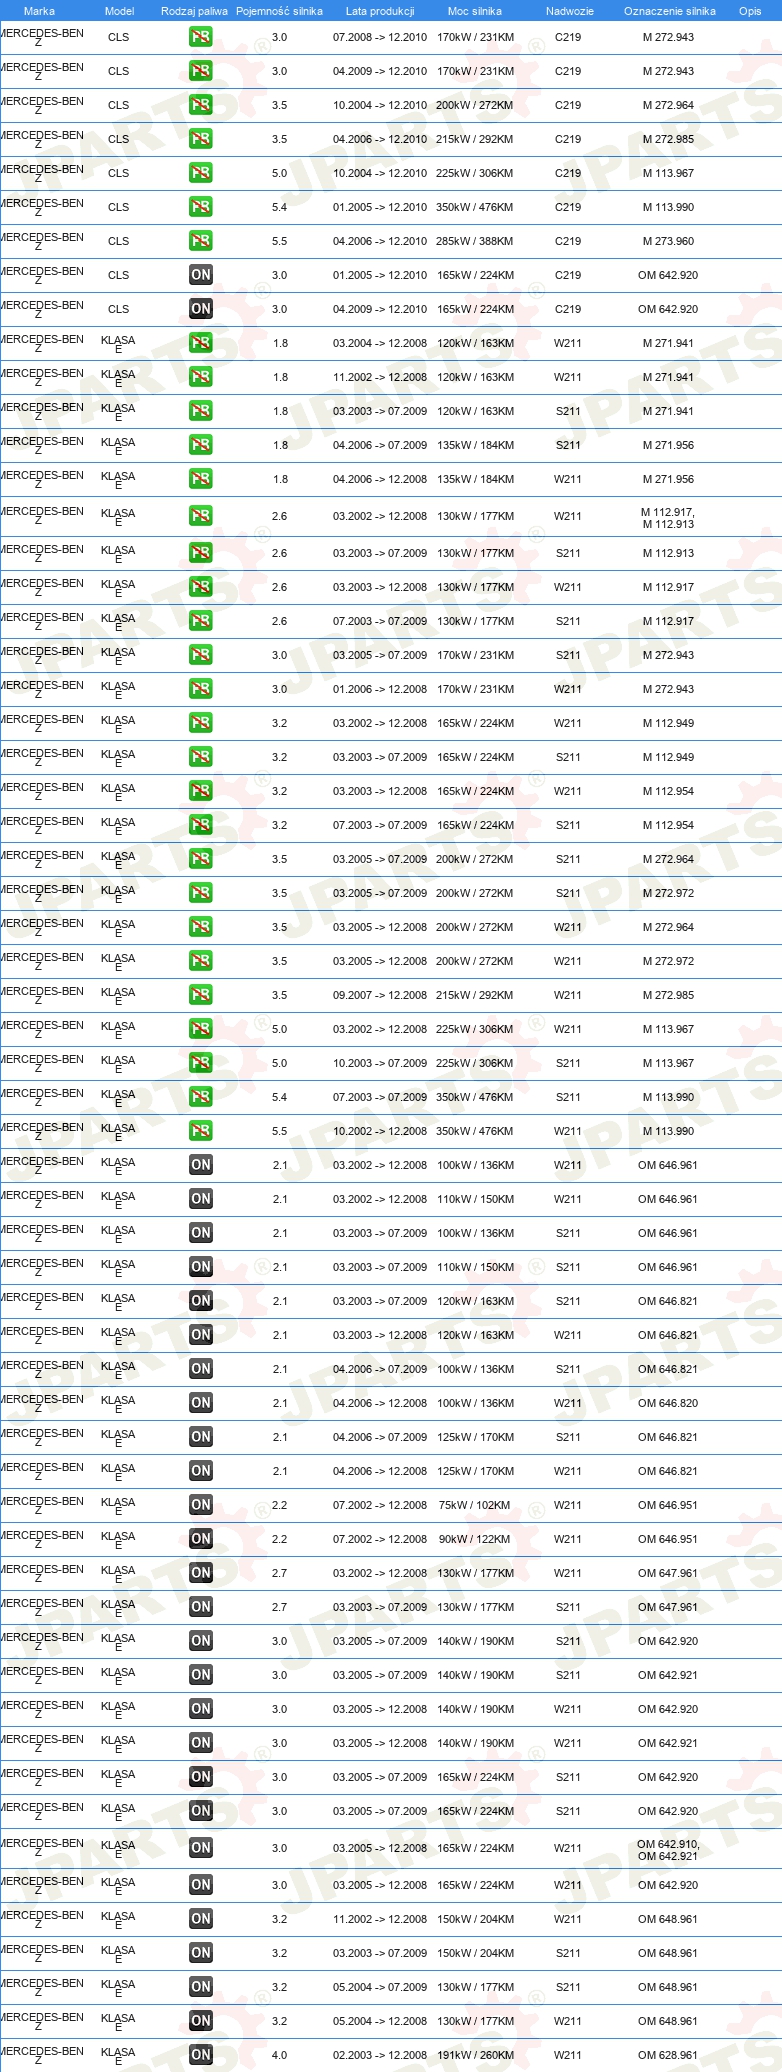Click the Rodzaj paliwa column header

pyautogui.click(x=194, y=11)
